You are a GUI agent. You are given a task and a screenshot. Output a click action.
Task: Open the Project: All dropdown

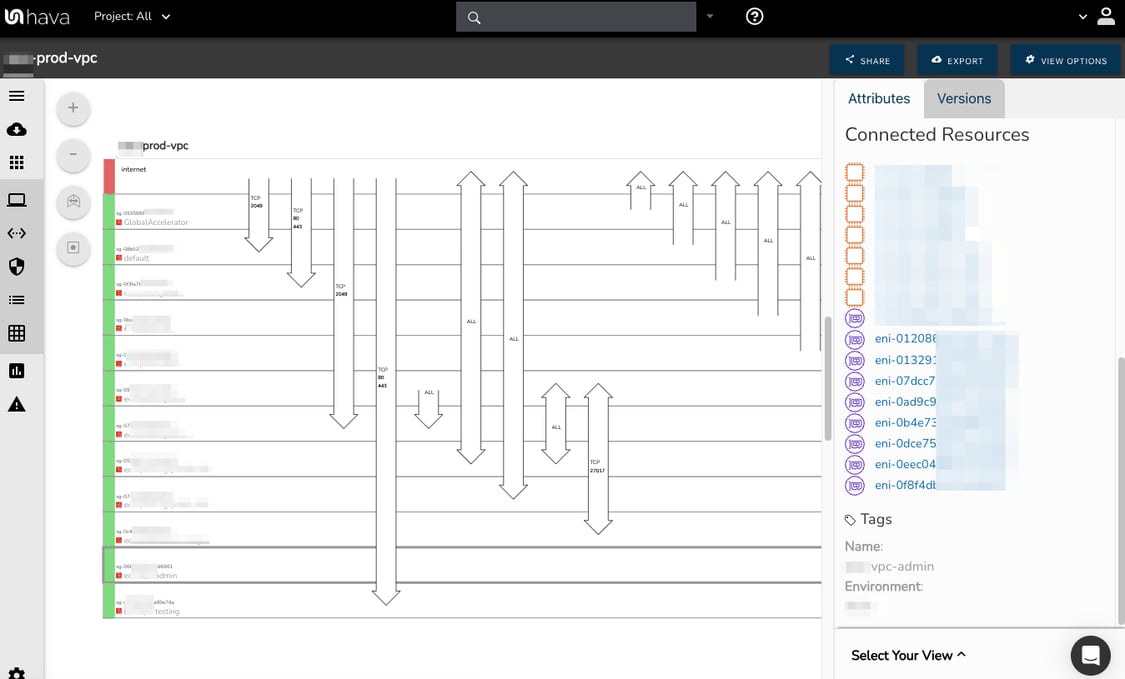tap(132, 16)
